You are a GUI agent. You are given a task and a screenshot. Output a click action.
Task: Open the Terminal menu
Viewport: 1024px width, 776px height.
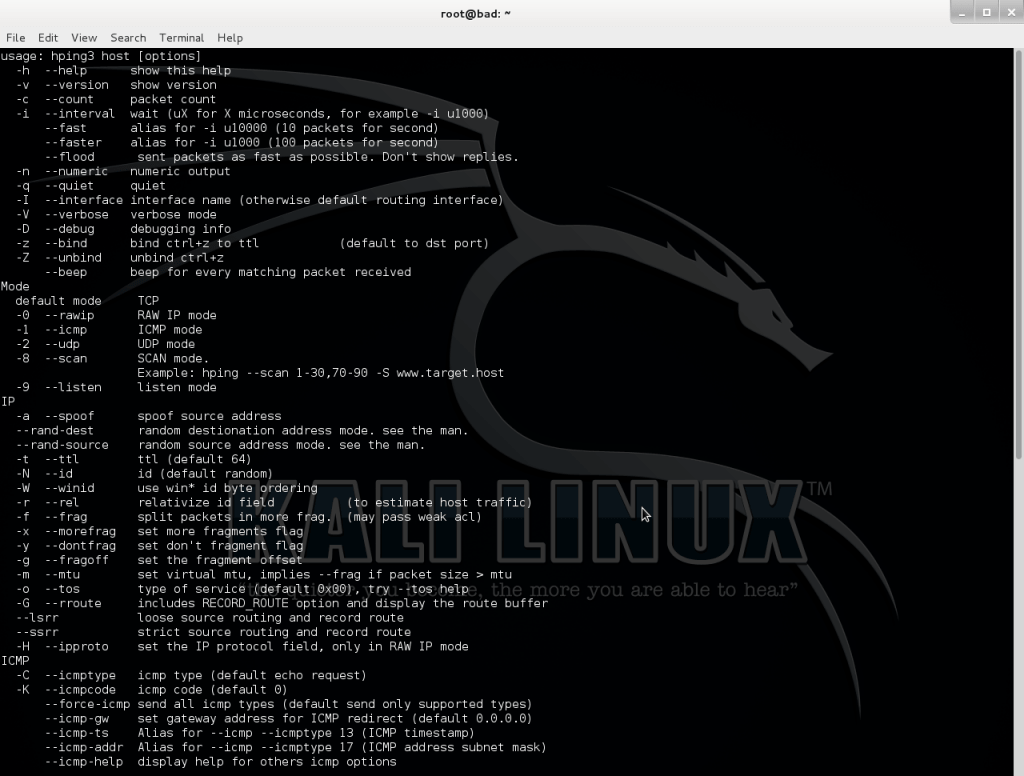click(x=182, y=38)
